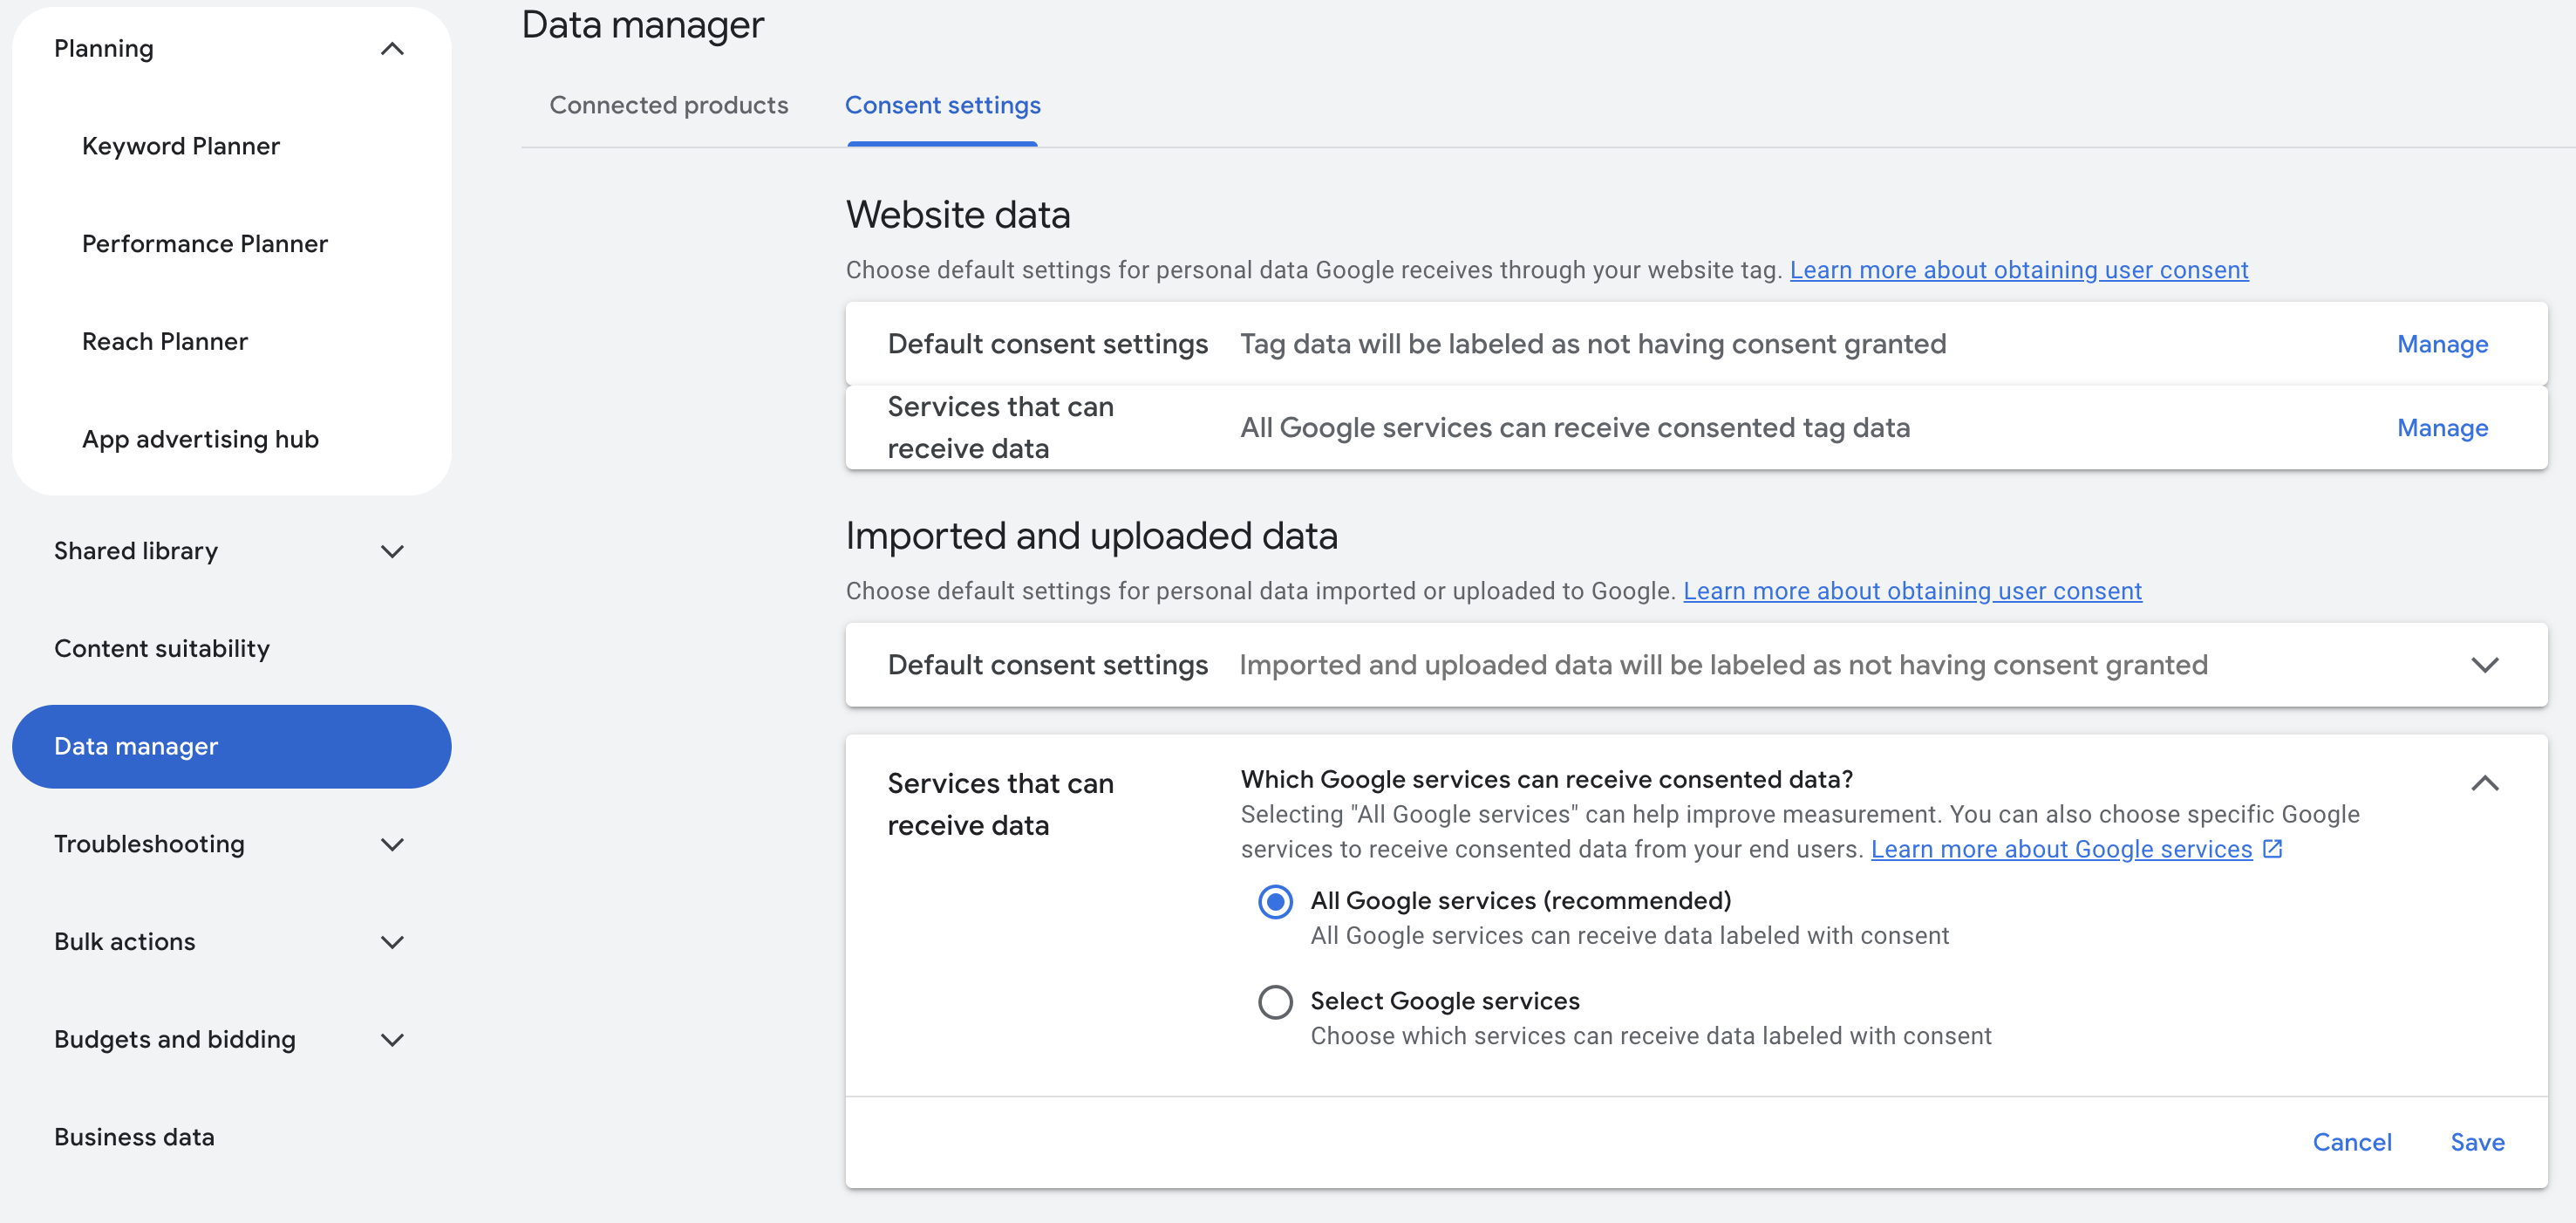Click the Bulk actions label
2576x1223 pixels.
tap(125, 942)
